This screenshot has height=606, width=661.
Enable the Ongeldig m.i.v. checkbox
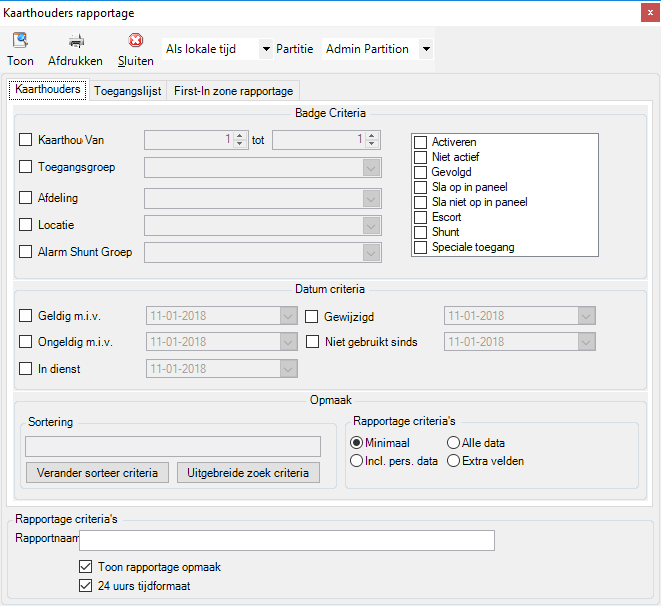[x=26, y=342]
